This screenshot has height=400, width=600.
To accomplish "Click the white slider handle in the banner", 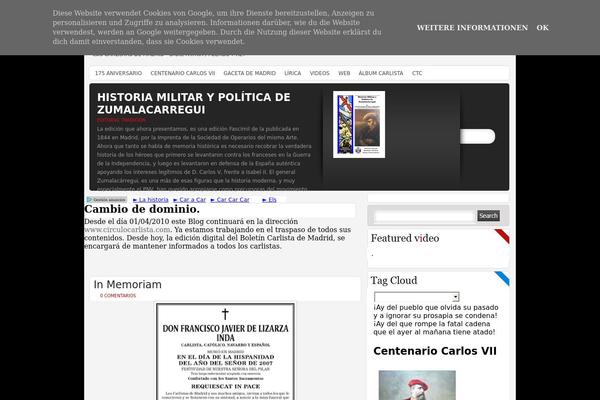I will (478, 136).
